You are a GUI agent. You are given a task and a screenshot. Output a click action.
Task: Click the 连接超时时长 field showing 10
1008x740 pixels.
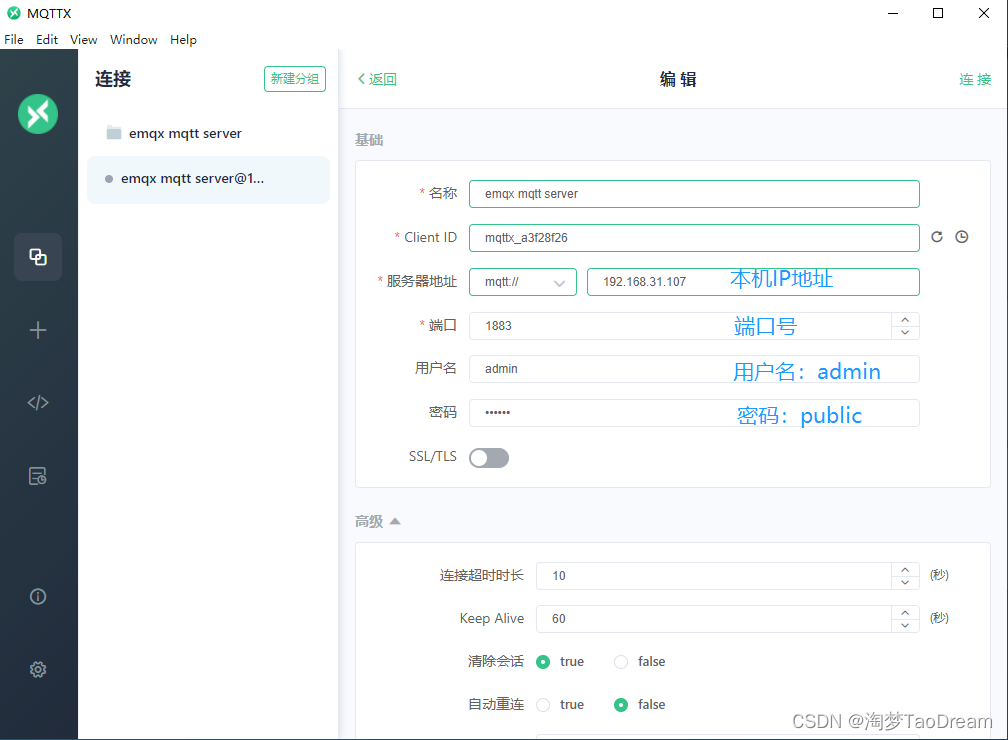tap(714, 576)
